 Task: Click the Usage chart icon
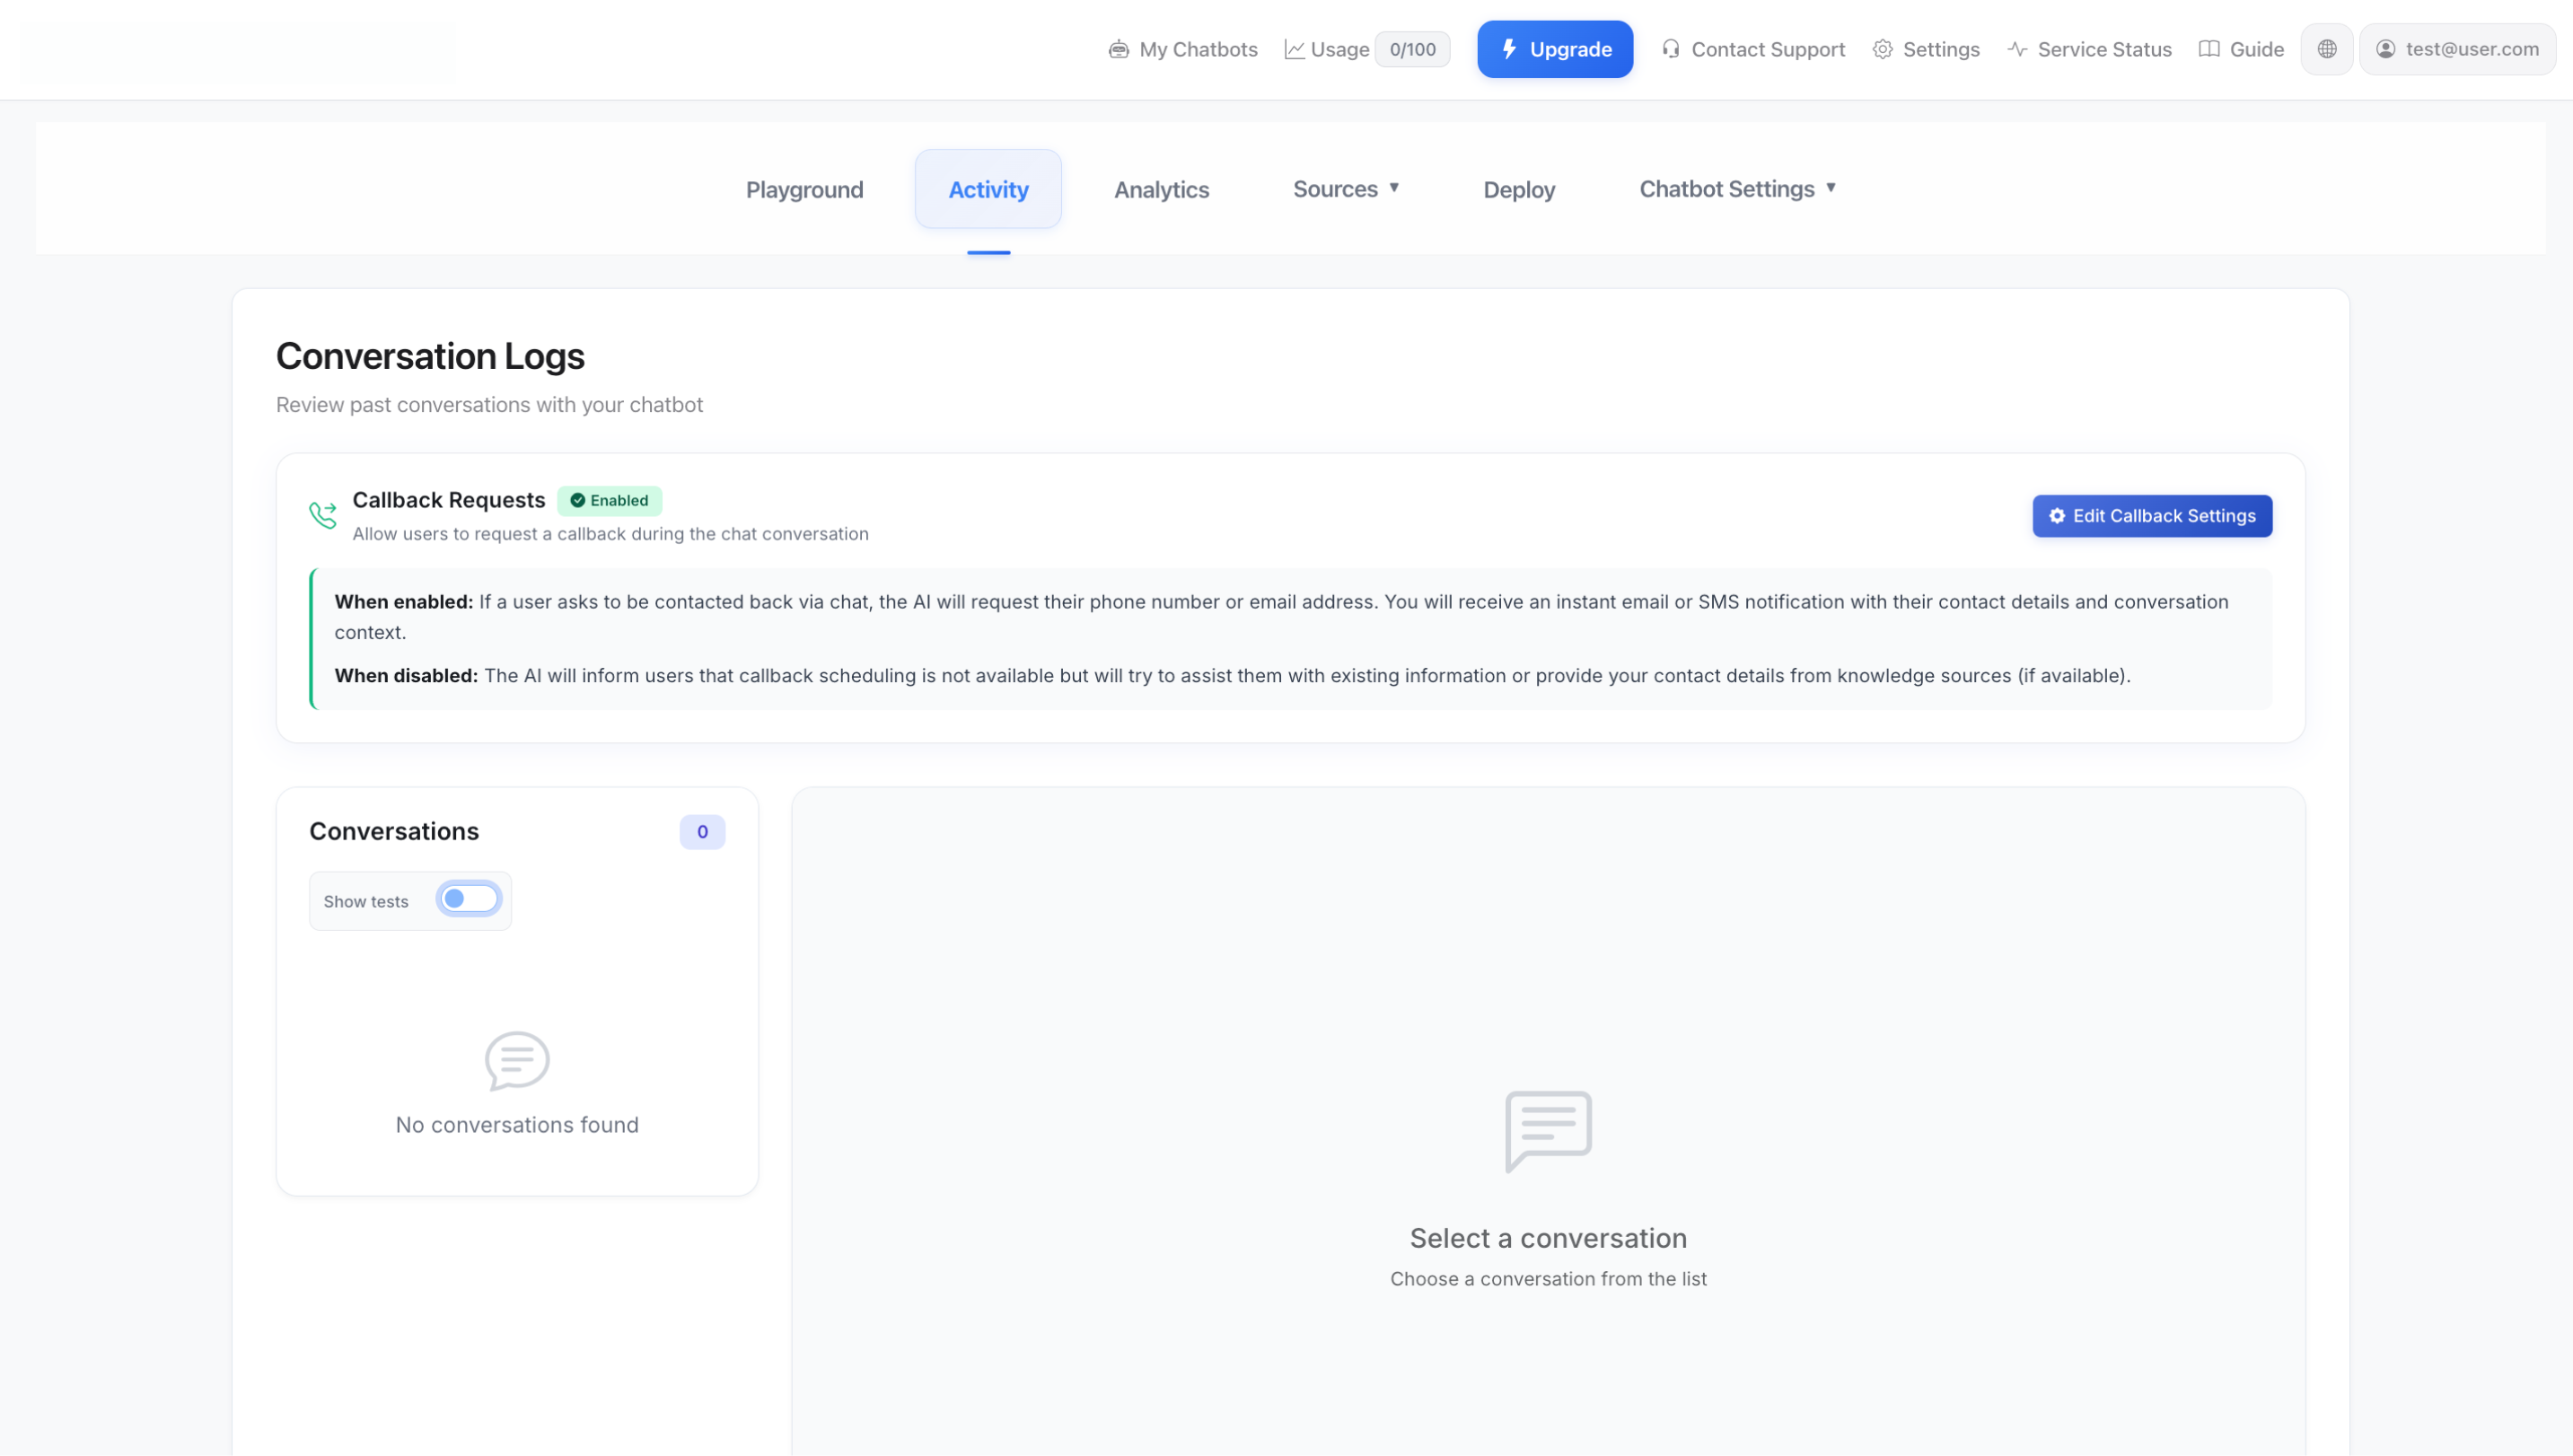tap(1295, 48)
